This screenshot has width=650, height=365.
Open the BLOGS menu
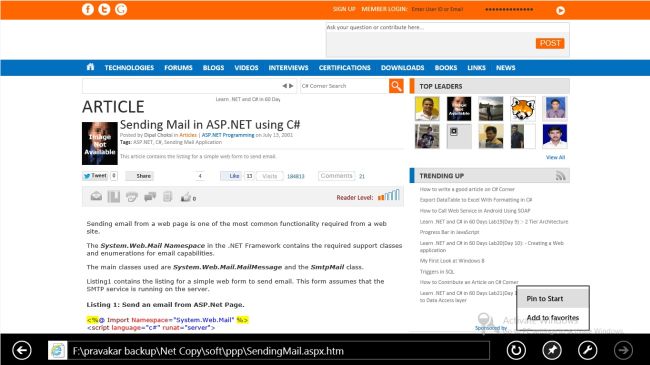pos(213,68)
